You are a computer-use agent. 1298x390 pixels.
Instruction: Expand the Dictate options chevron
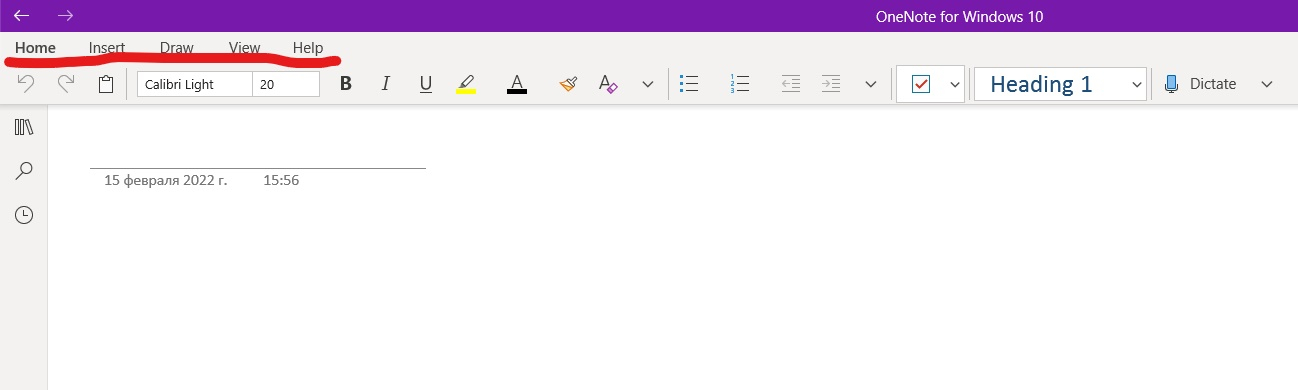click(1267, 84)
